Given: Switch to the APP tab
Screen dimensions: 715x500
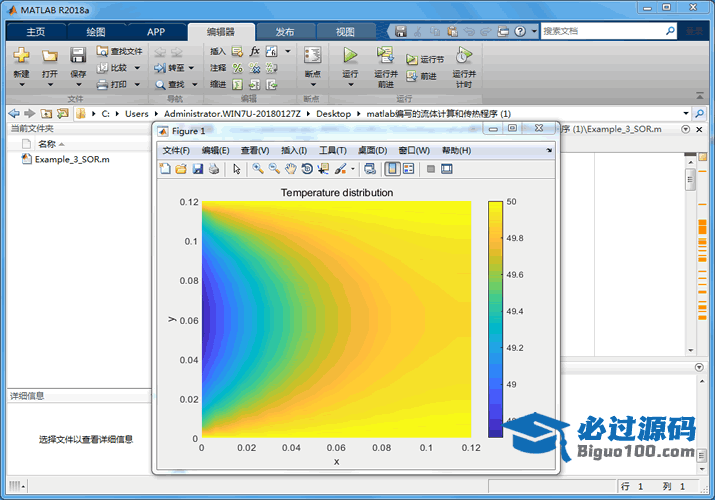Looking at the screenshot, I should [x=156, y=31].
